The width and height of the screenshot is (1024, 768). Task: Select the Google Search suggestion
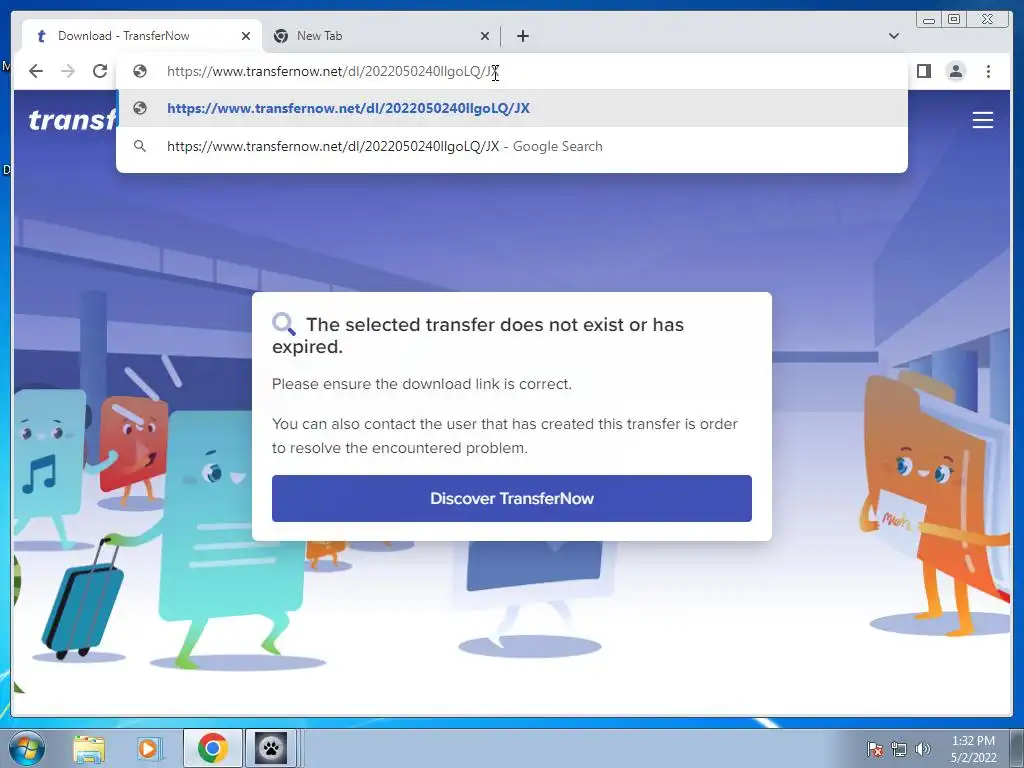(512, 146)
